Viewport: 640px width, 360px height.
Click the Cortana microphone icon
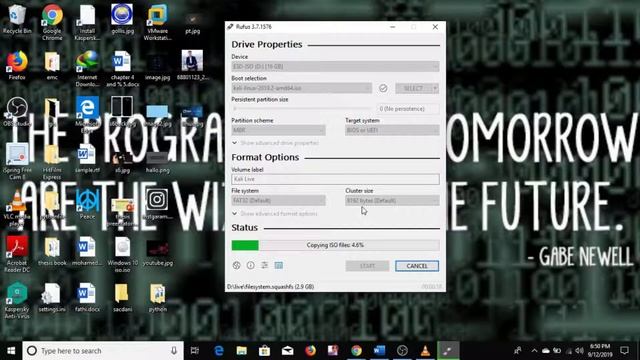click(174, 351)
